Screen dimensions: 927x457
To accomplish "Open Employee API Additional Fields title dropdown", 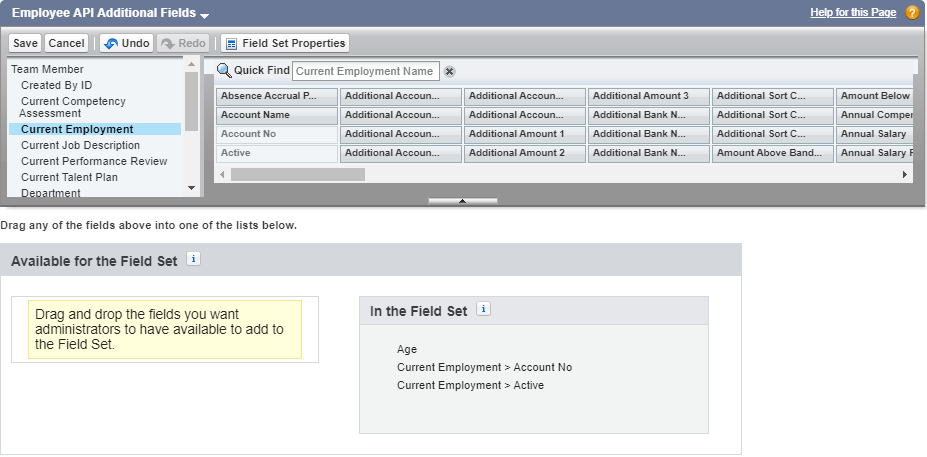I will [x=205, y=15].
